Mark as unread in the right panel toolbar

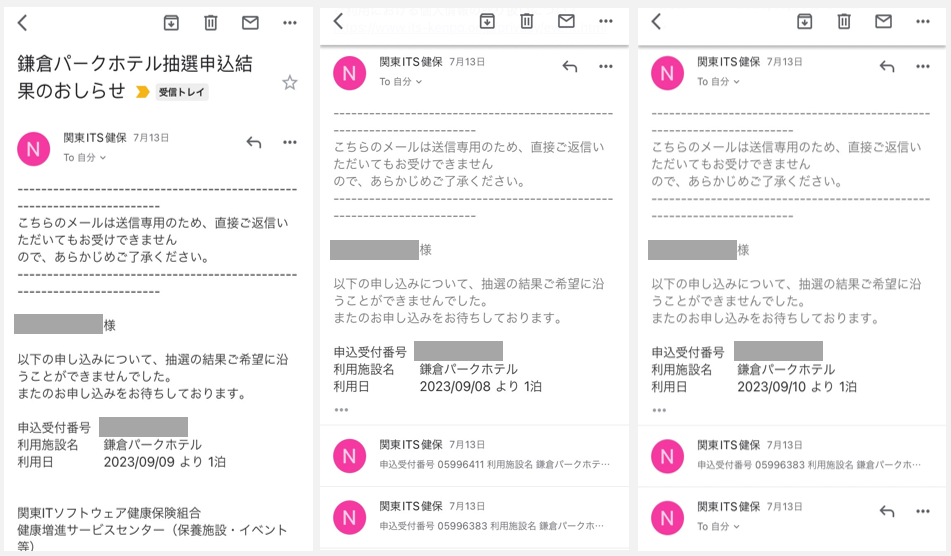(x=883, y=21)
